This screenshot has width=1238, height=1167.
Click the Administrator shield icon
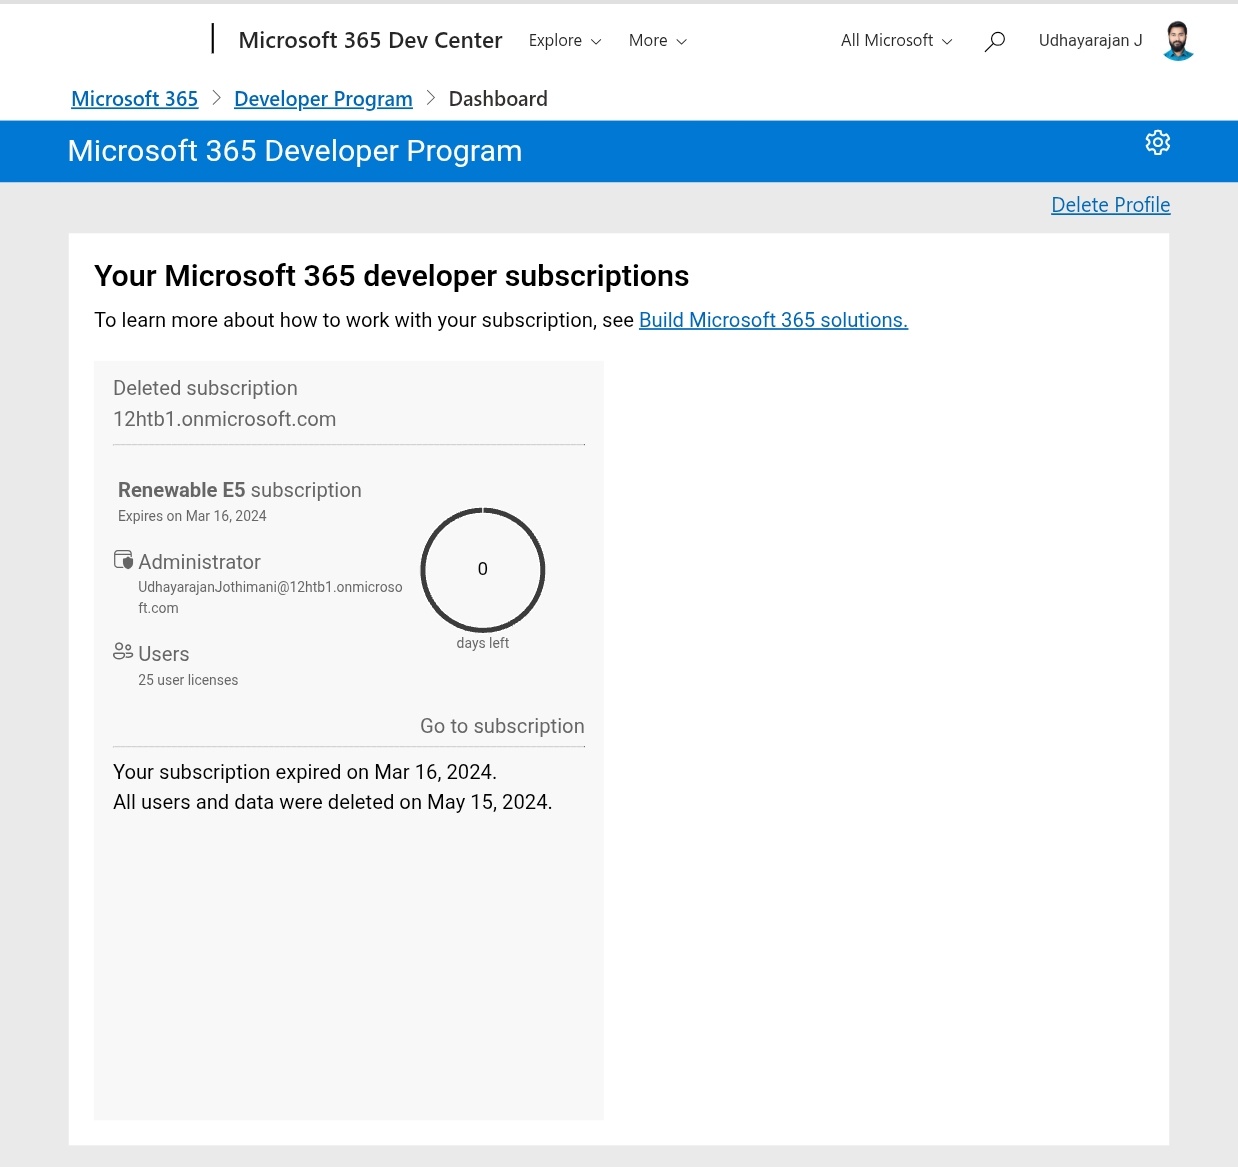[x=123, y=560]
